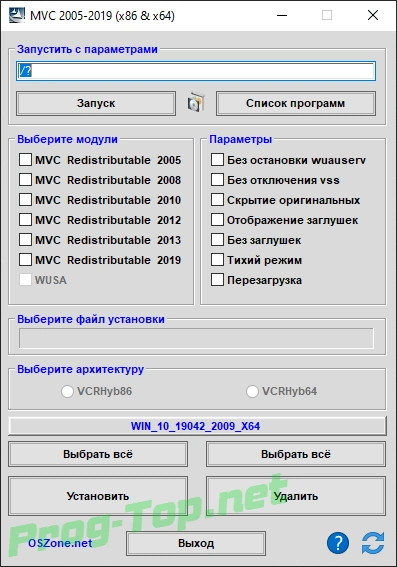The height and width of the screenshot is (567, 397).
Task: Toggle the greyed WUSA checkbox
Action: point(25,280)
